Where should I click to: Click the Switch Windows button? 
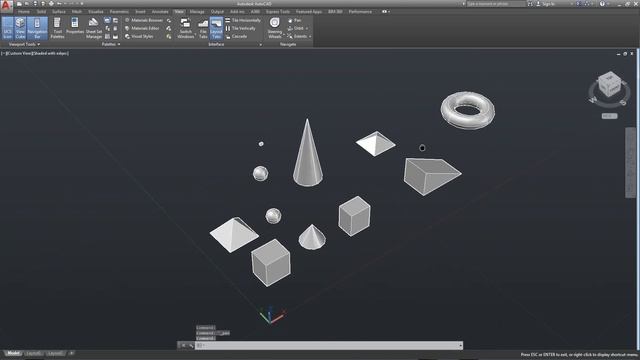point(185,28)
